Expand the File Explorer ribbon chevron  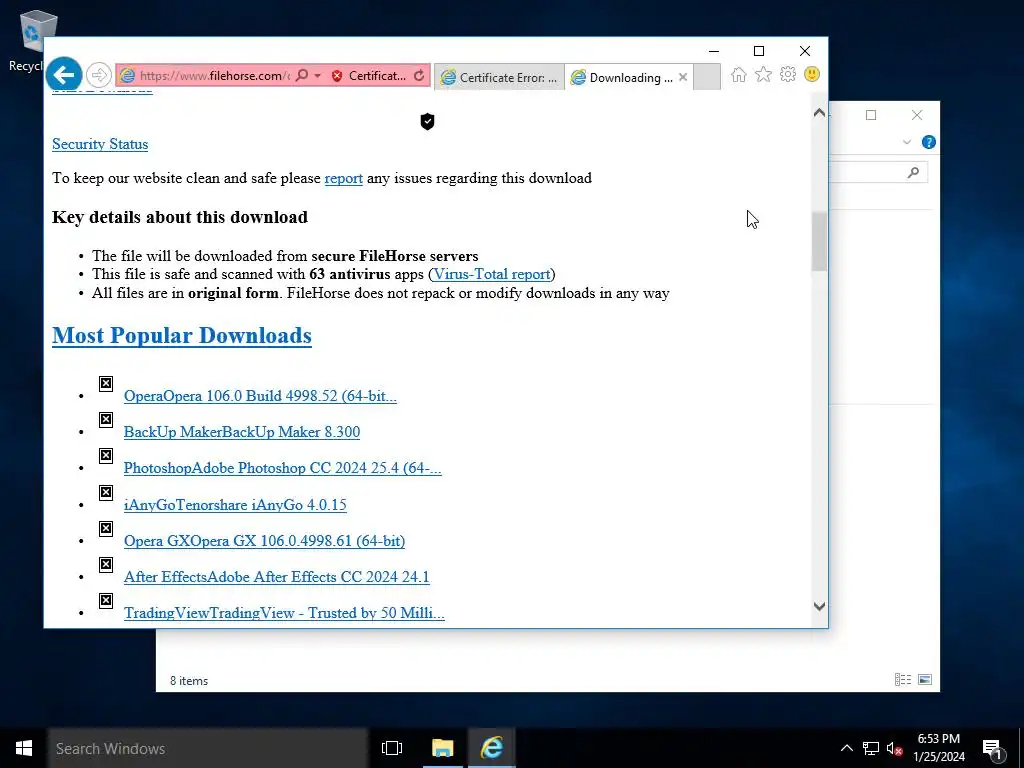906,142
